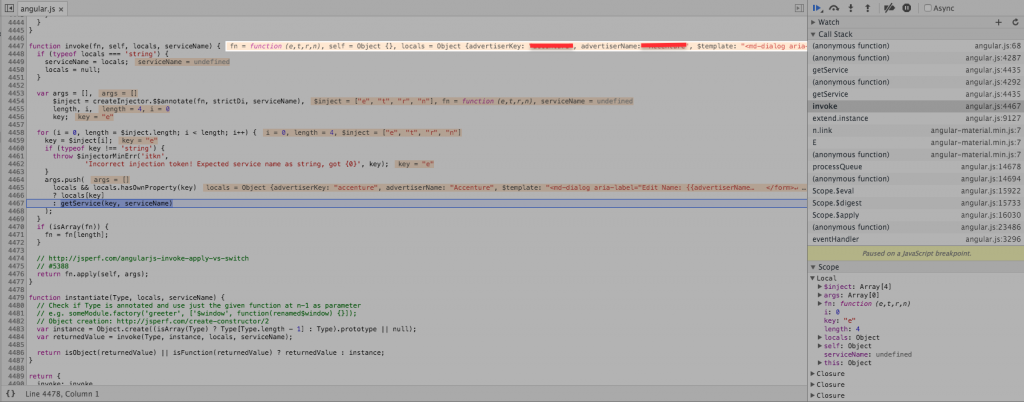Select the Scope.$eval stack frame
This screenshot has height=402, width=1024.
coord(916,191)
